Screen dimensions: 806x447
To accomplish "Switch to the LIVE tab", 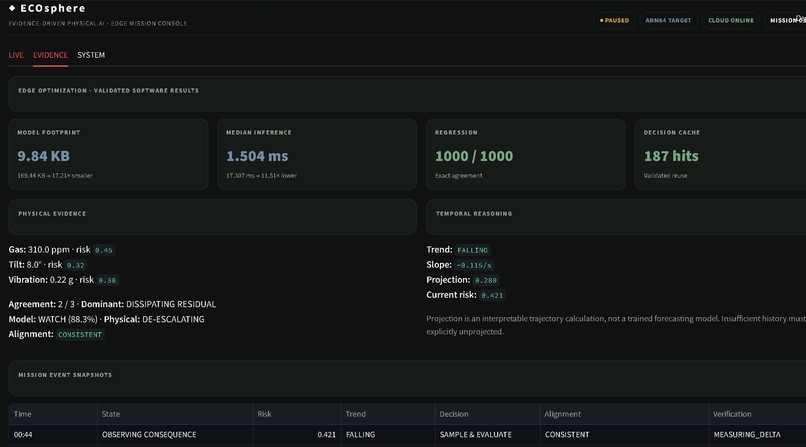I will click(x=16, y=55).
